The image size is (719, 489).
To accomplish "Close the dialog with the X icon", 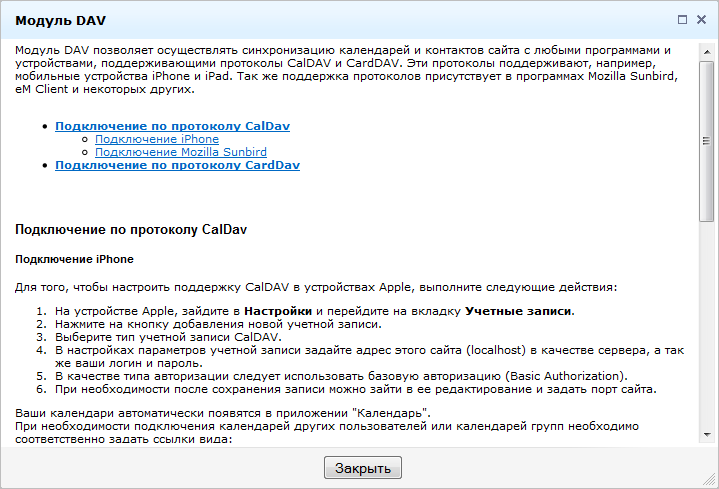I will 700,19.
